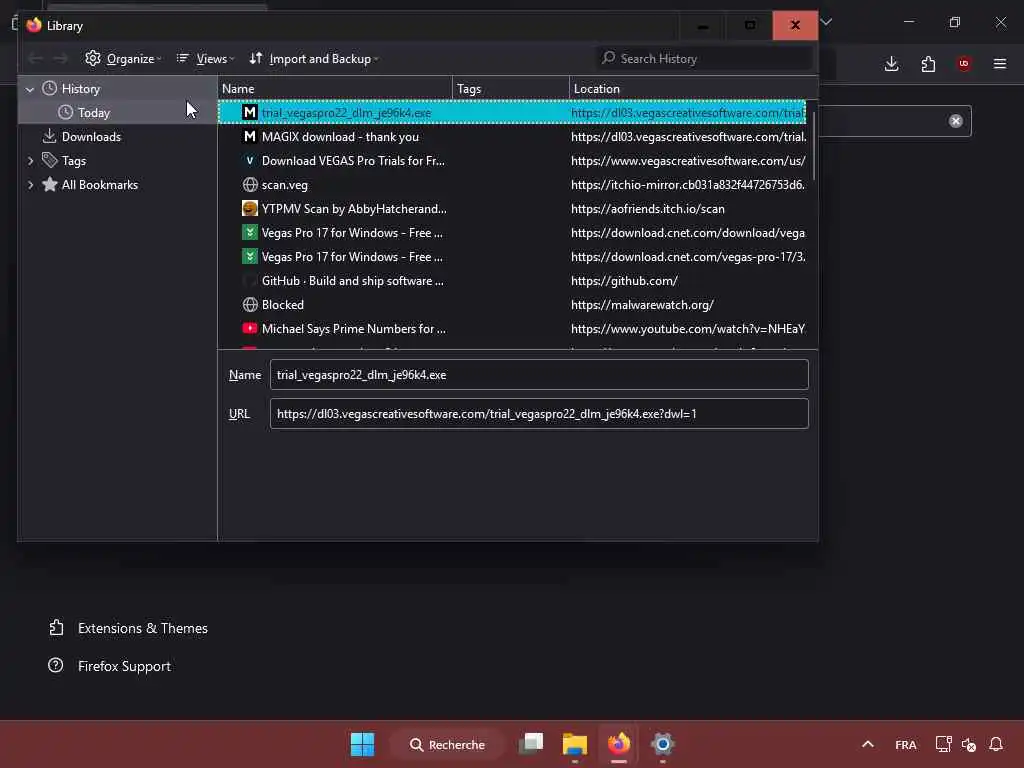Click the Organize gear icon
This screenshot has width=1024, height=768.
(93, 58)
